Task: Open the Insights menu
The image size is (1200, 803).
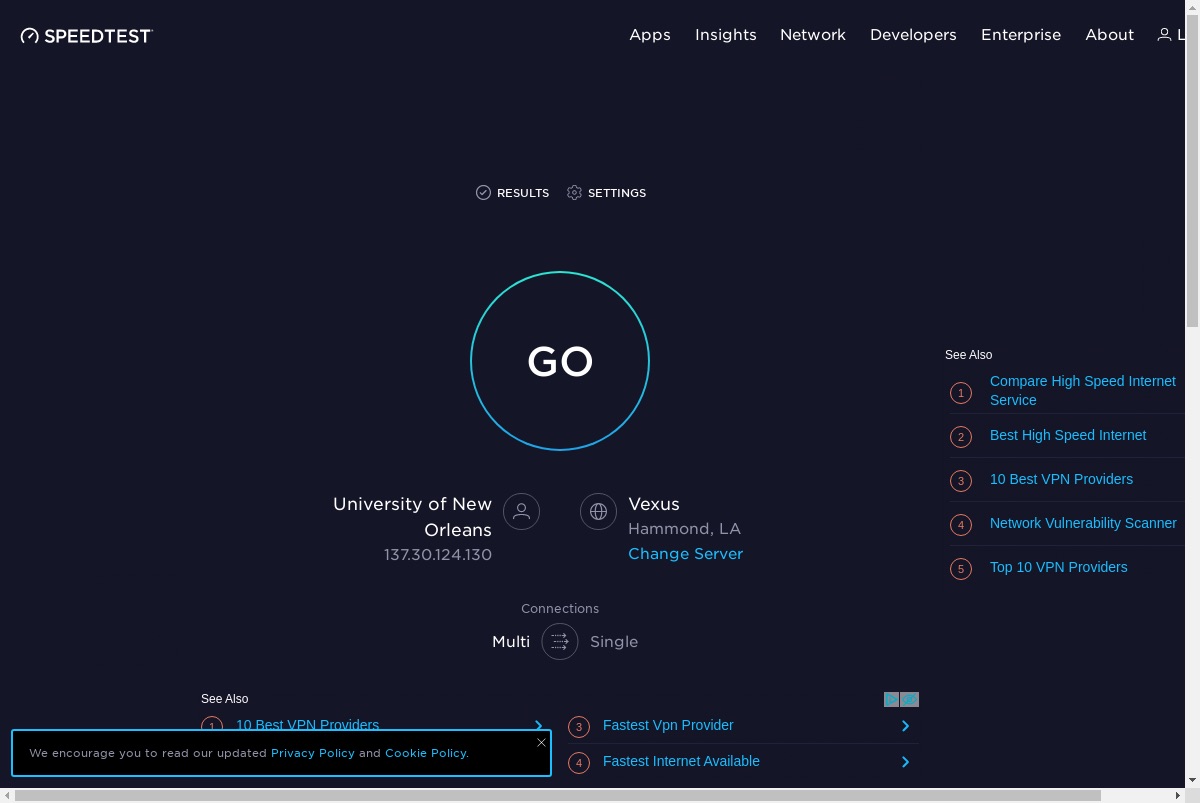Action: click(726, 35)
